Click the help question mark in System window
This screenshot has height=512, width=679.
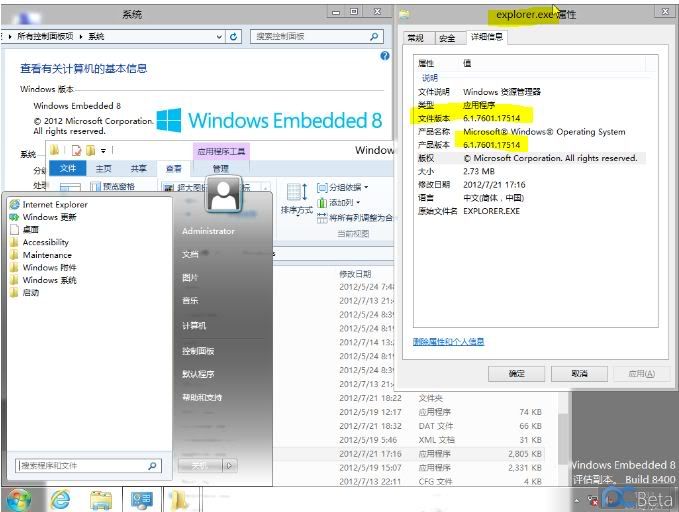(385, 56)
